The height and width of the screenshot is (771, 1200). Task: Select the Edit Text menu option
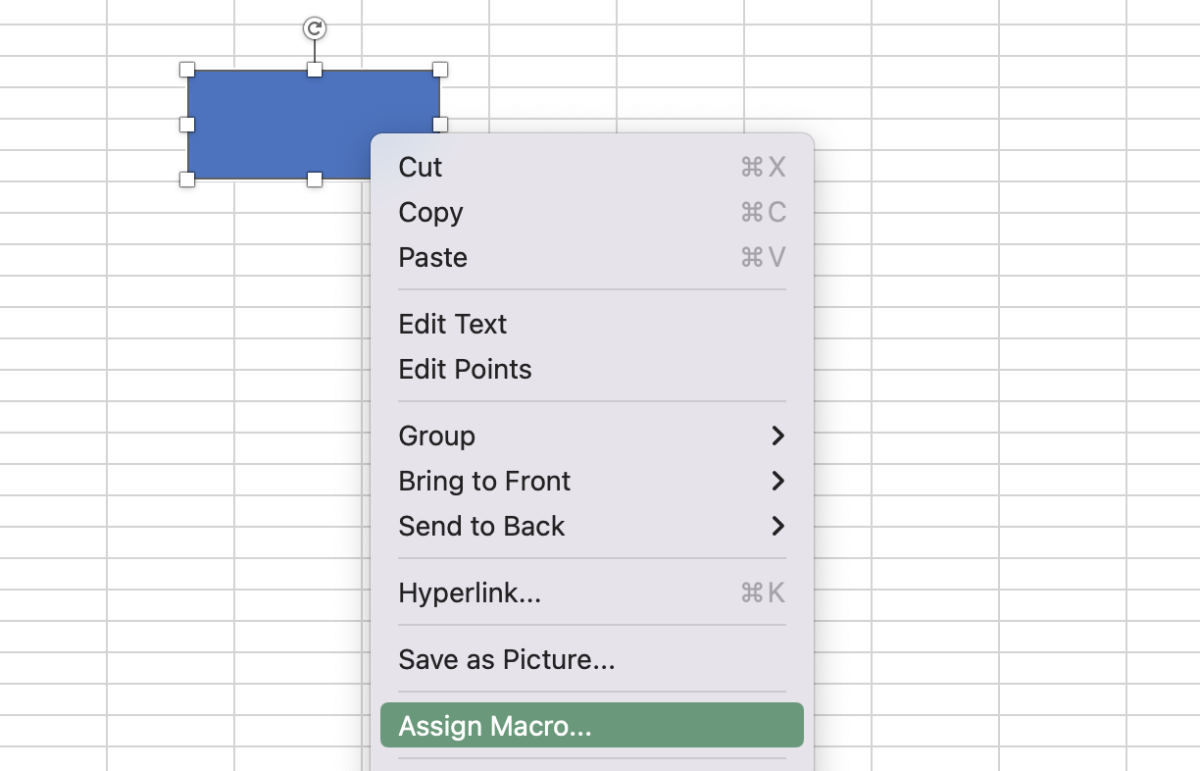453,324
